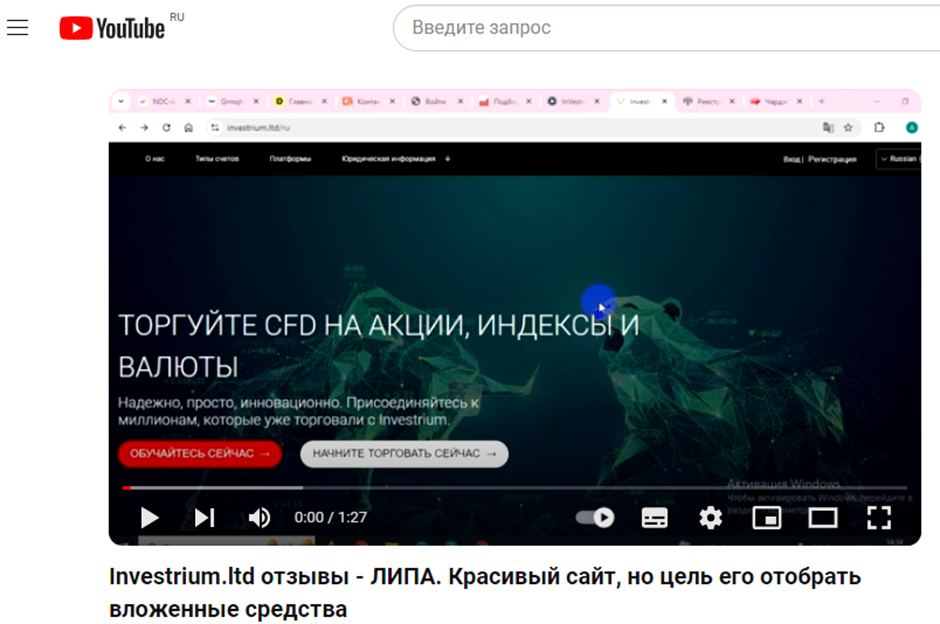Viewport: 940px width, 624px height.
Task: Toggle the autoplay switch in the player
Action: 595,517
